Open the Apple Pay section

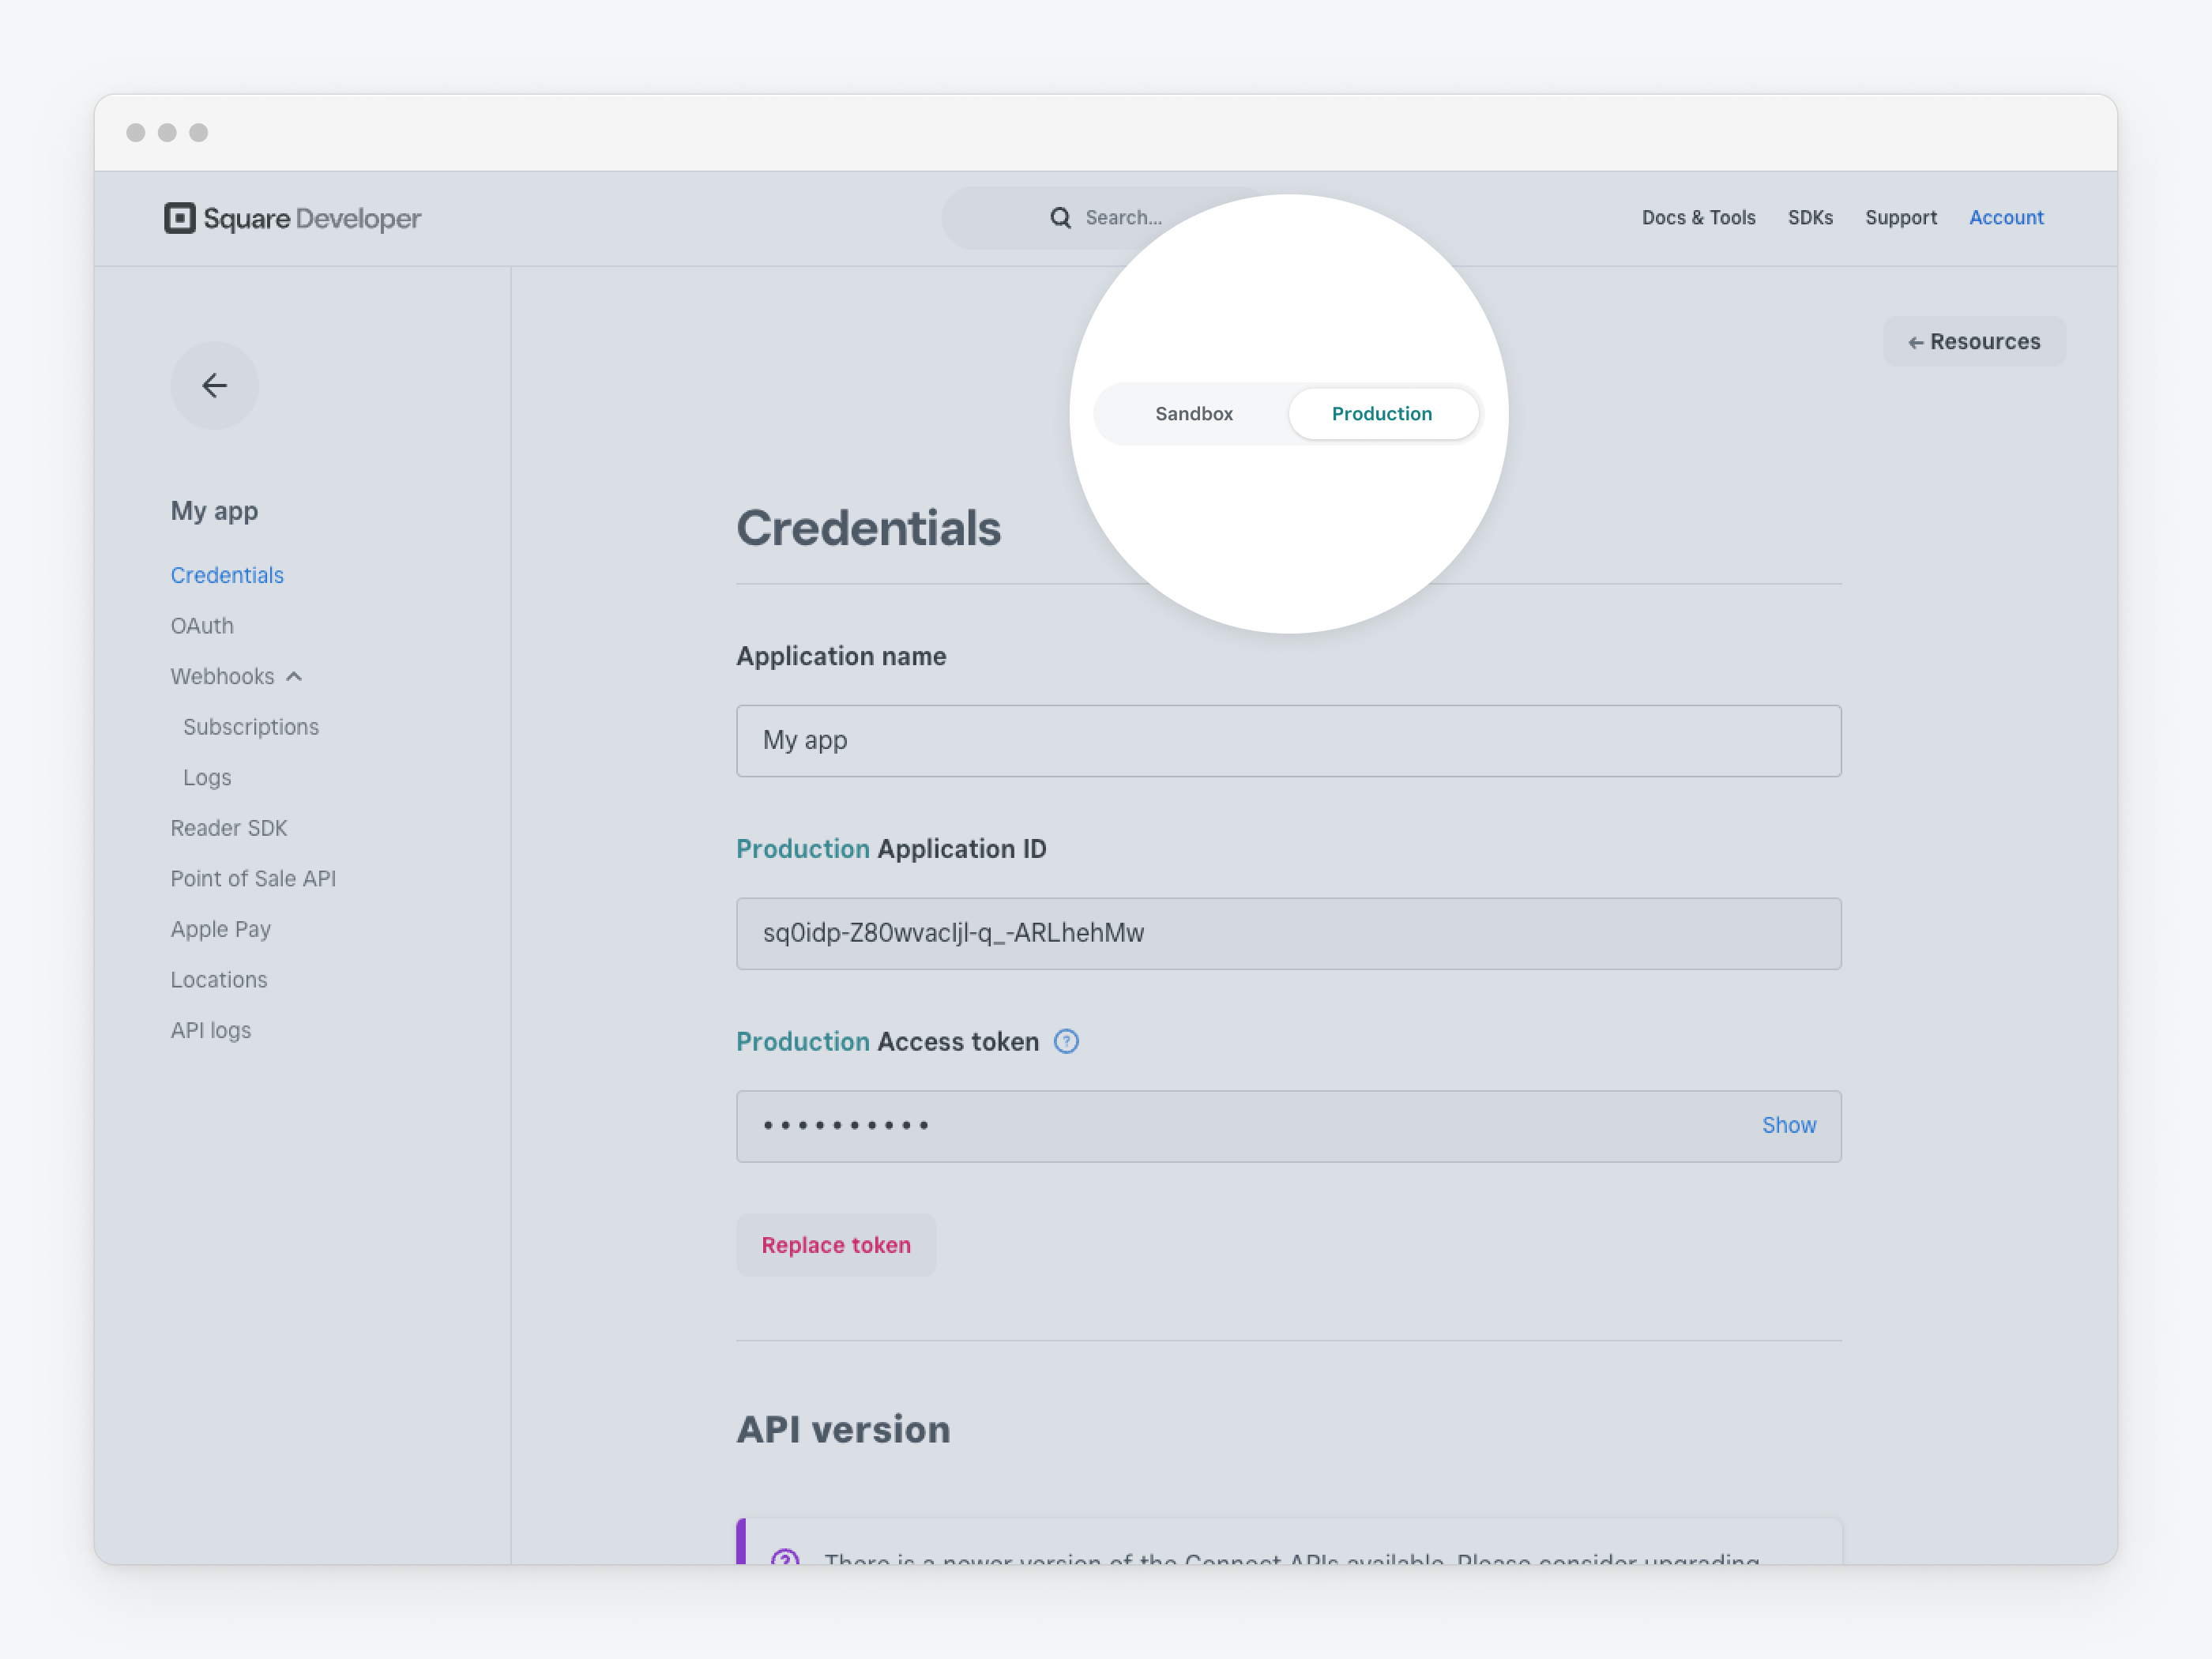[221, 930]
